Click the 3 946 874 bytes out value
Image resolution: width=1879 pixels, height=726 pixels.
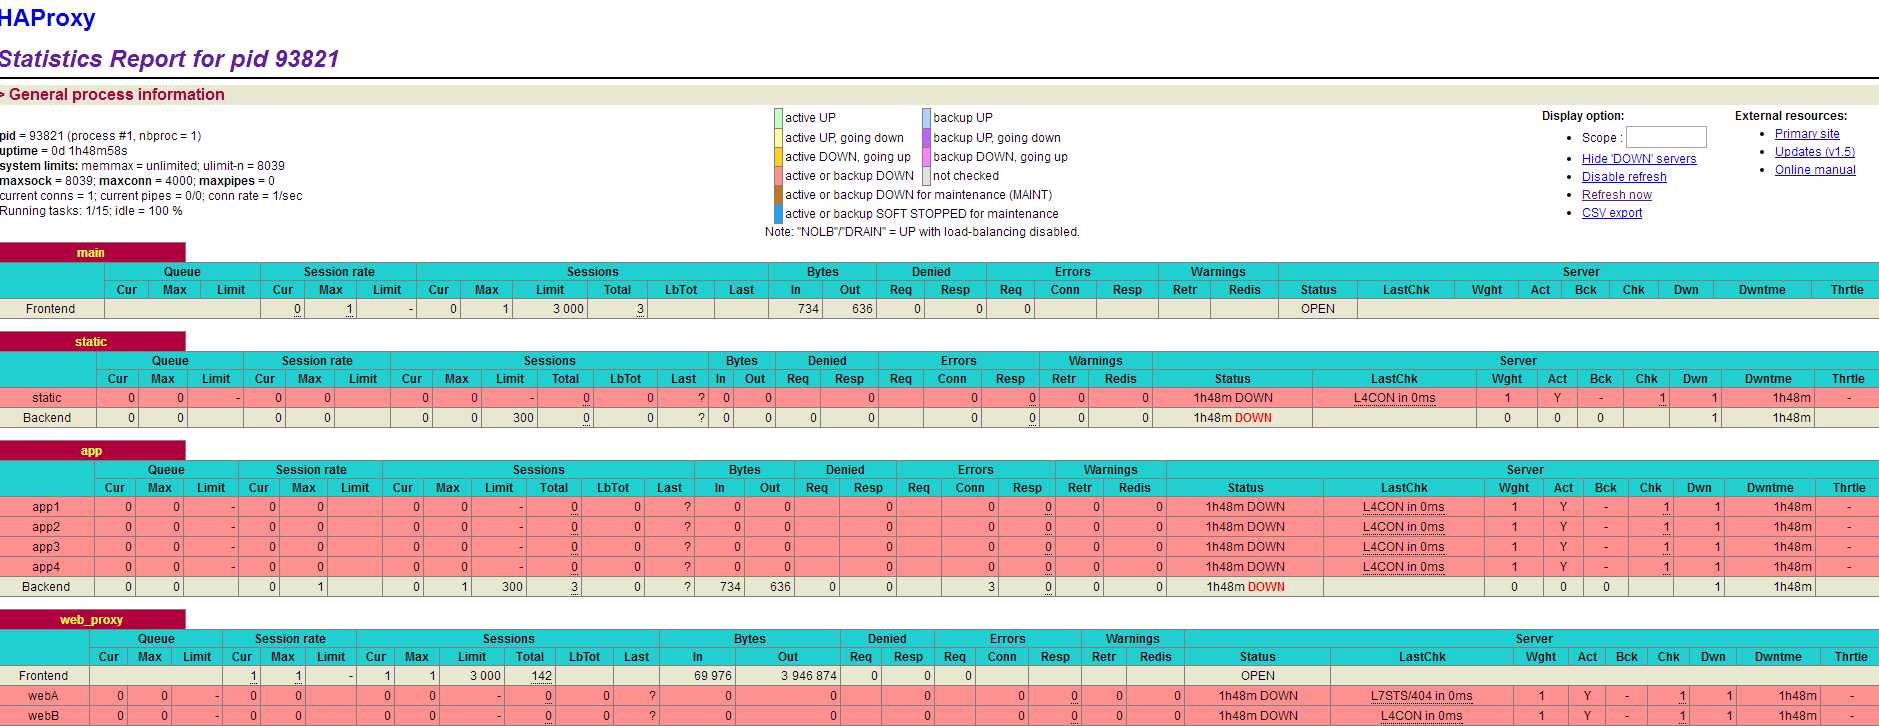click(x=809, y=676)
